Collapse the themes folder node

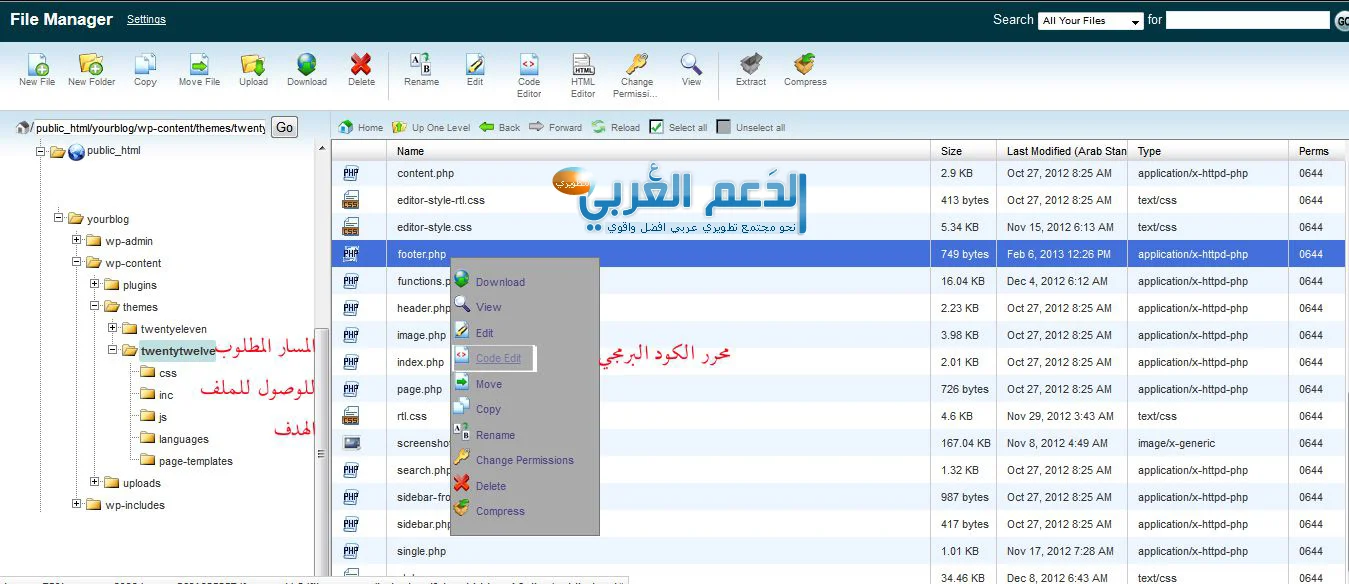click(x=95, y=306)
